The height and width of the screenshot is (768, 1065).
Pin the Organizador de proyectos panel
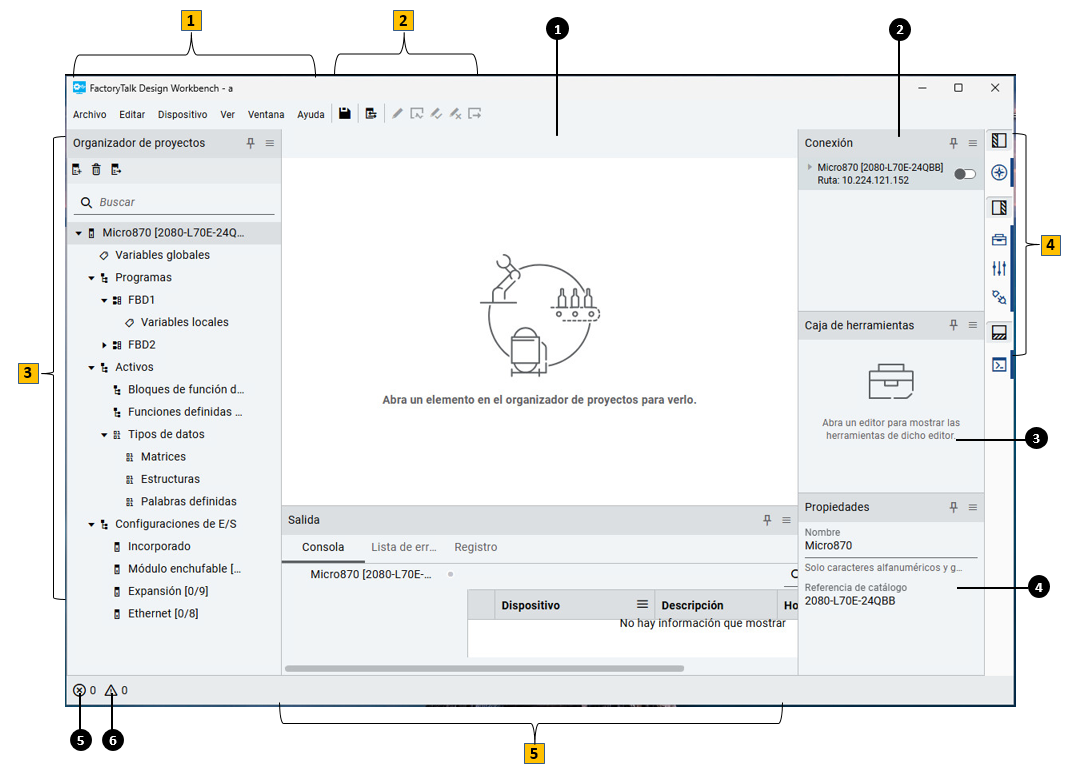click(251, 143)
